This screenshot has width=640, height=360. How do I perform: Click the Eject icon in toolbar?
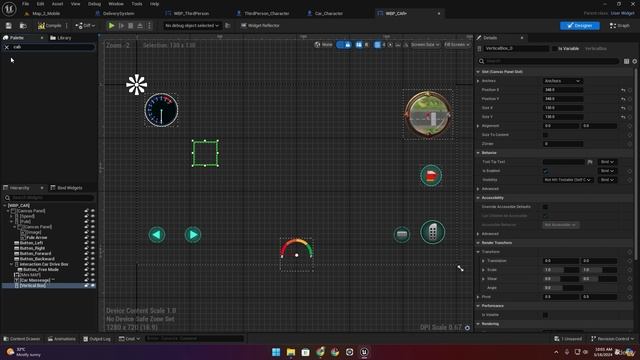pyautogui.click(x=140, y=26)
